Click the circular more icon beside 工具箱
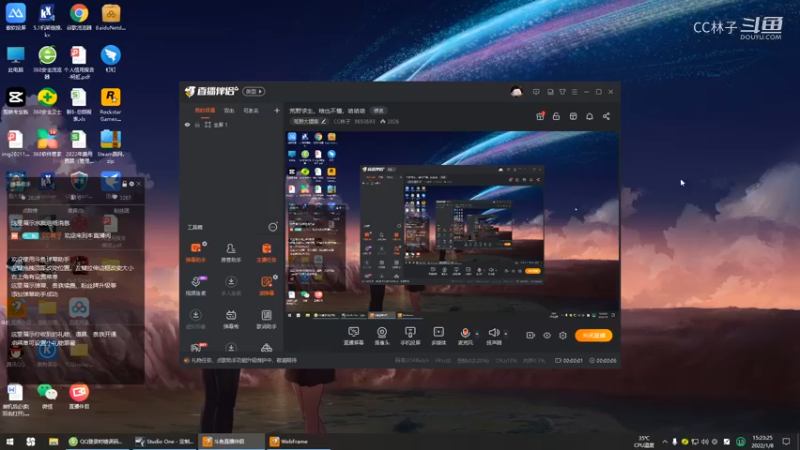The width and height of the screenshot is (800, 450). coord(273,227)
